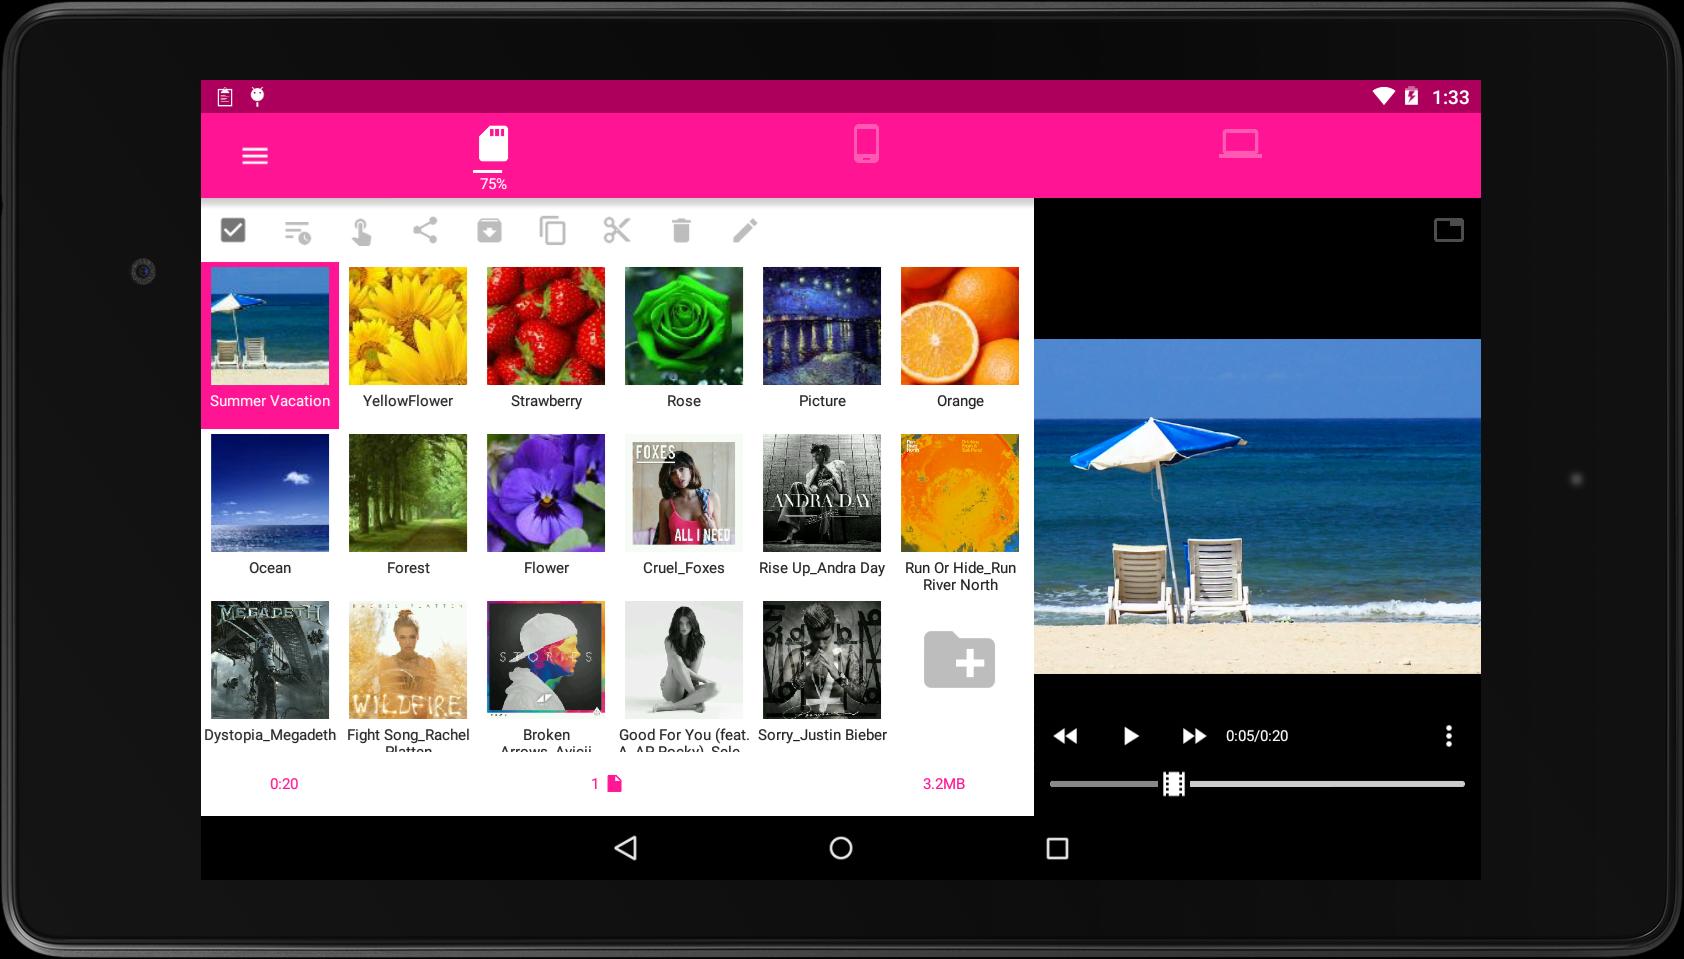Click the copy icon in toolbar

tap(552, 231)
